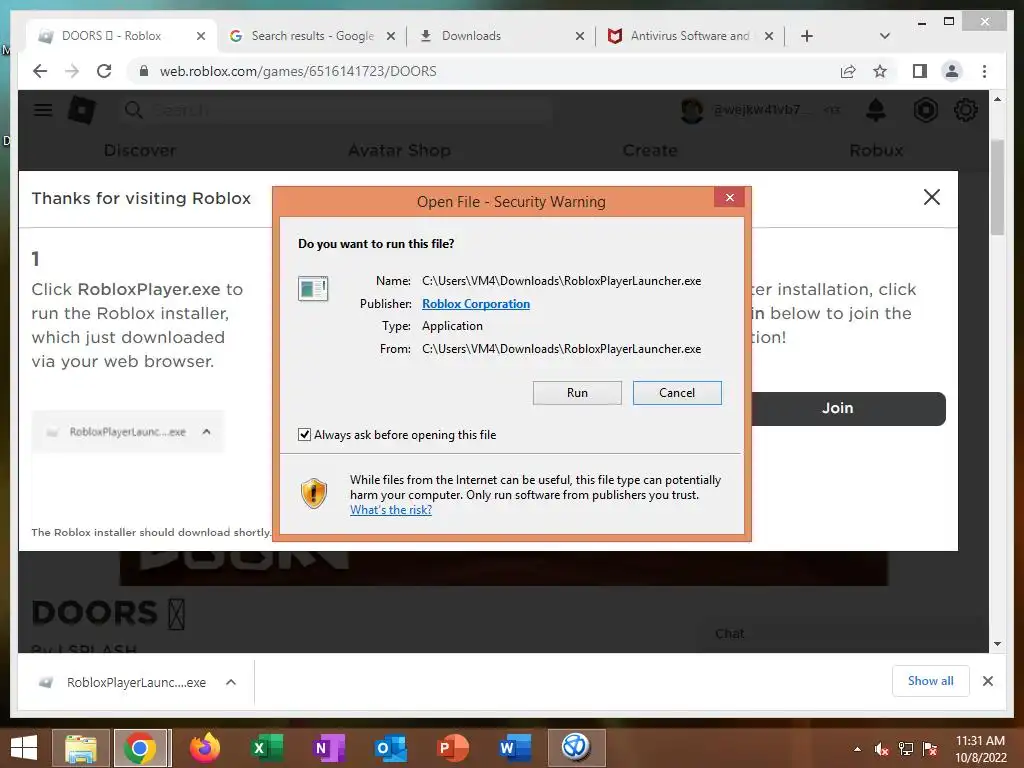
Task: Click Run in the Security Warning dialog
Action: (x=577, y=392)
